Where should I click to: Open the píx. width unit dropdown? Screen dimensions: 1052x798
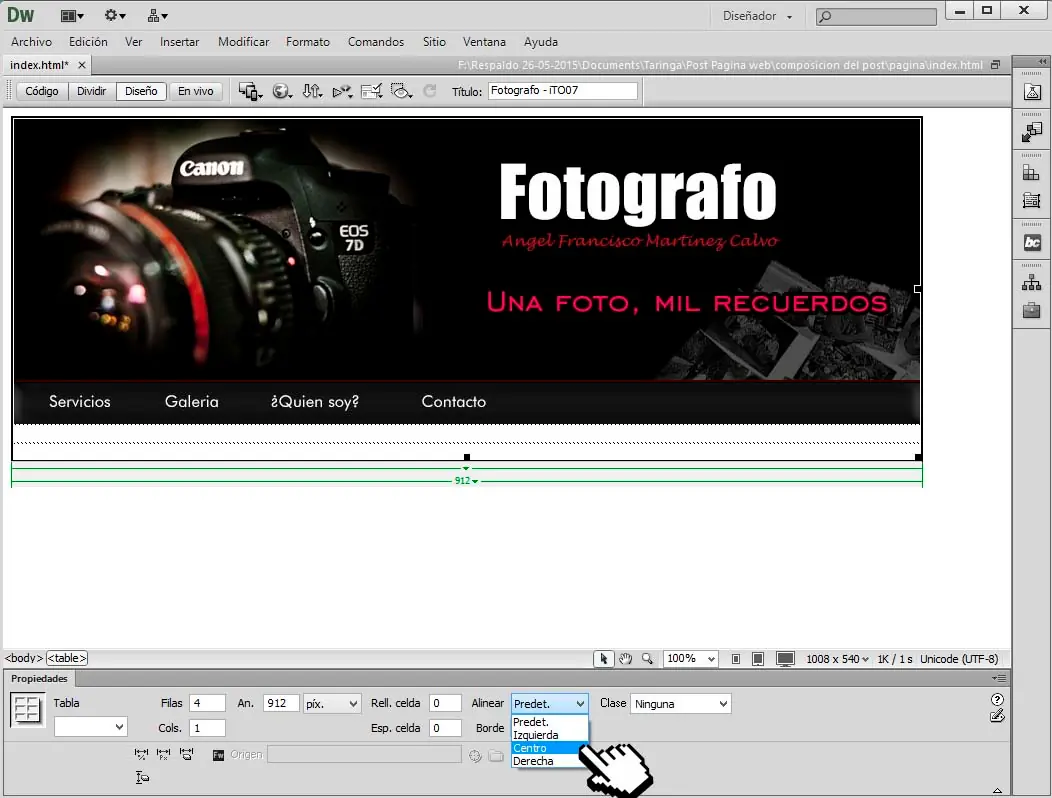332,703
